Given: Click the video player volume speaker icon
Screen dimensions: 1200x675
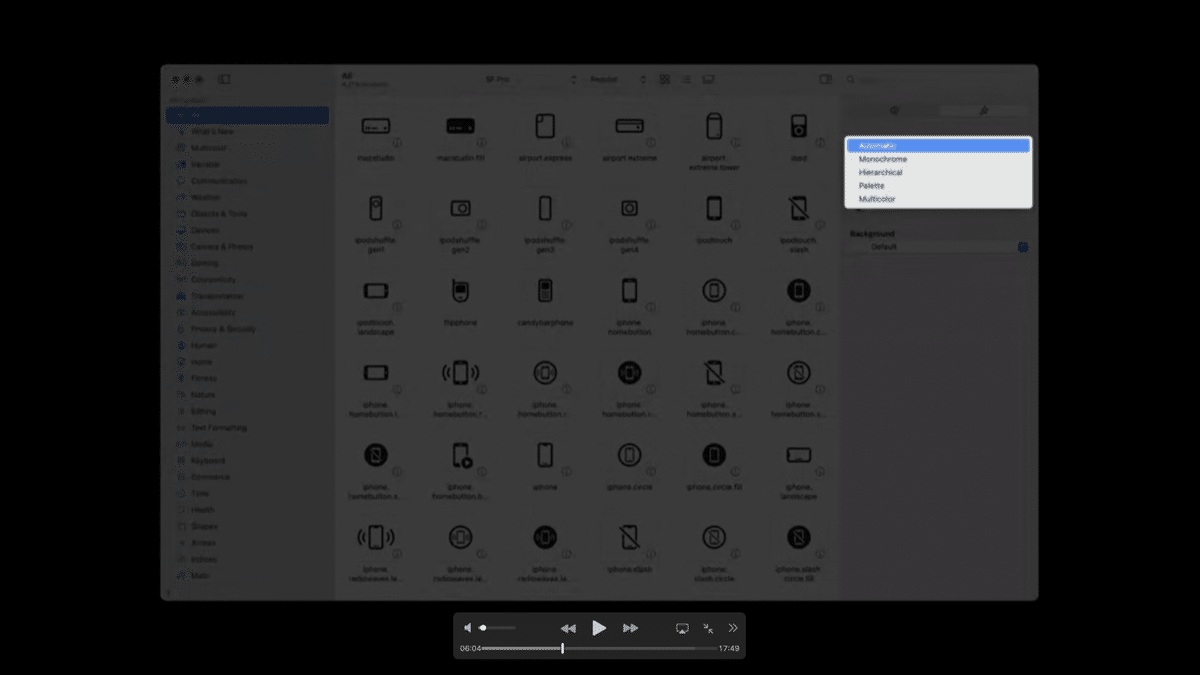Looking at the screenshot, I should [x=467, y=628].
